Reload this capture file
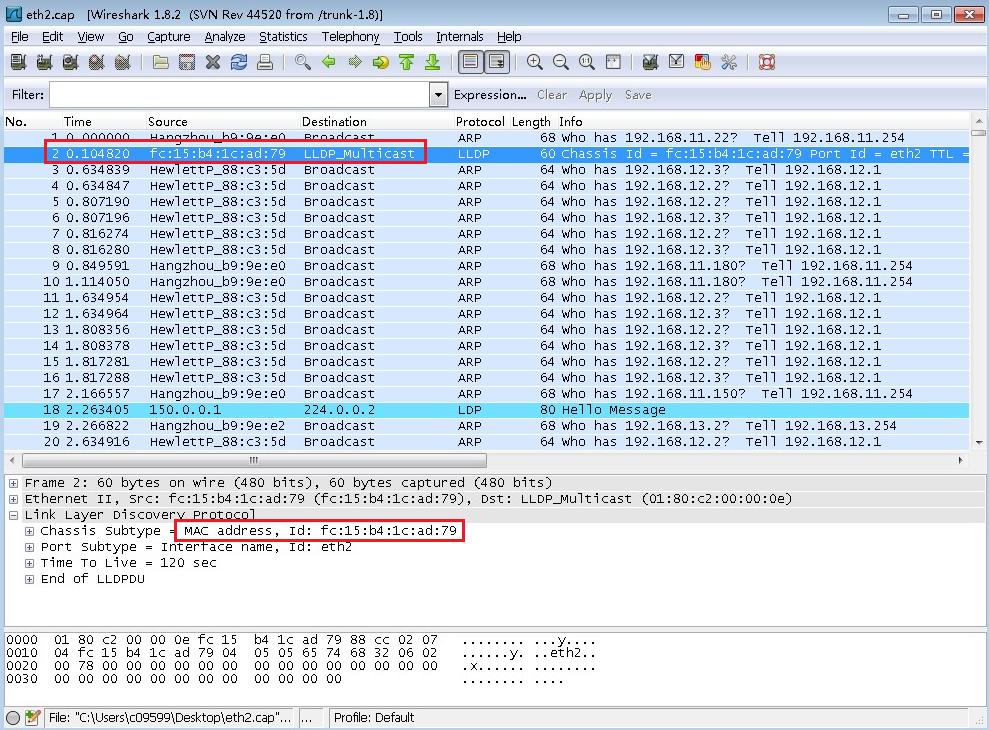 click(239, 62)
